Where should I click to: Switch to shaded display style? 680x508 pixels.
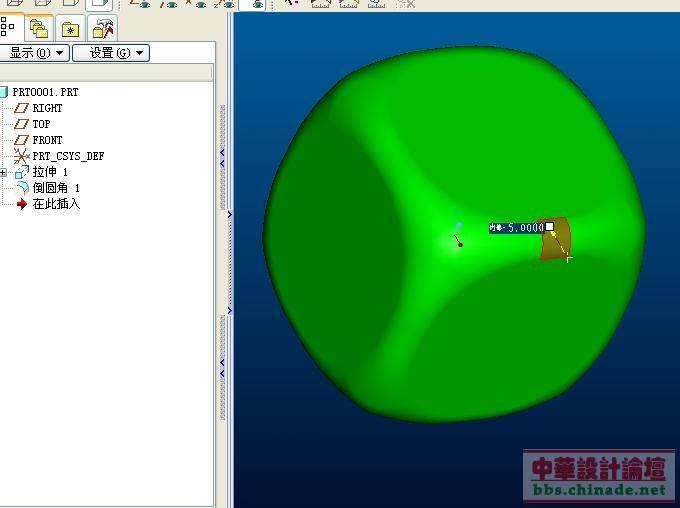point(99,4)
